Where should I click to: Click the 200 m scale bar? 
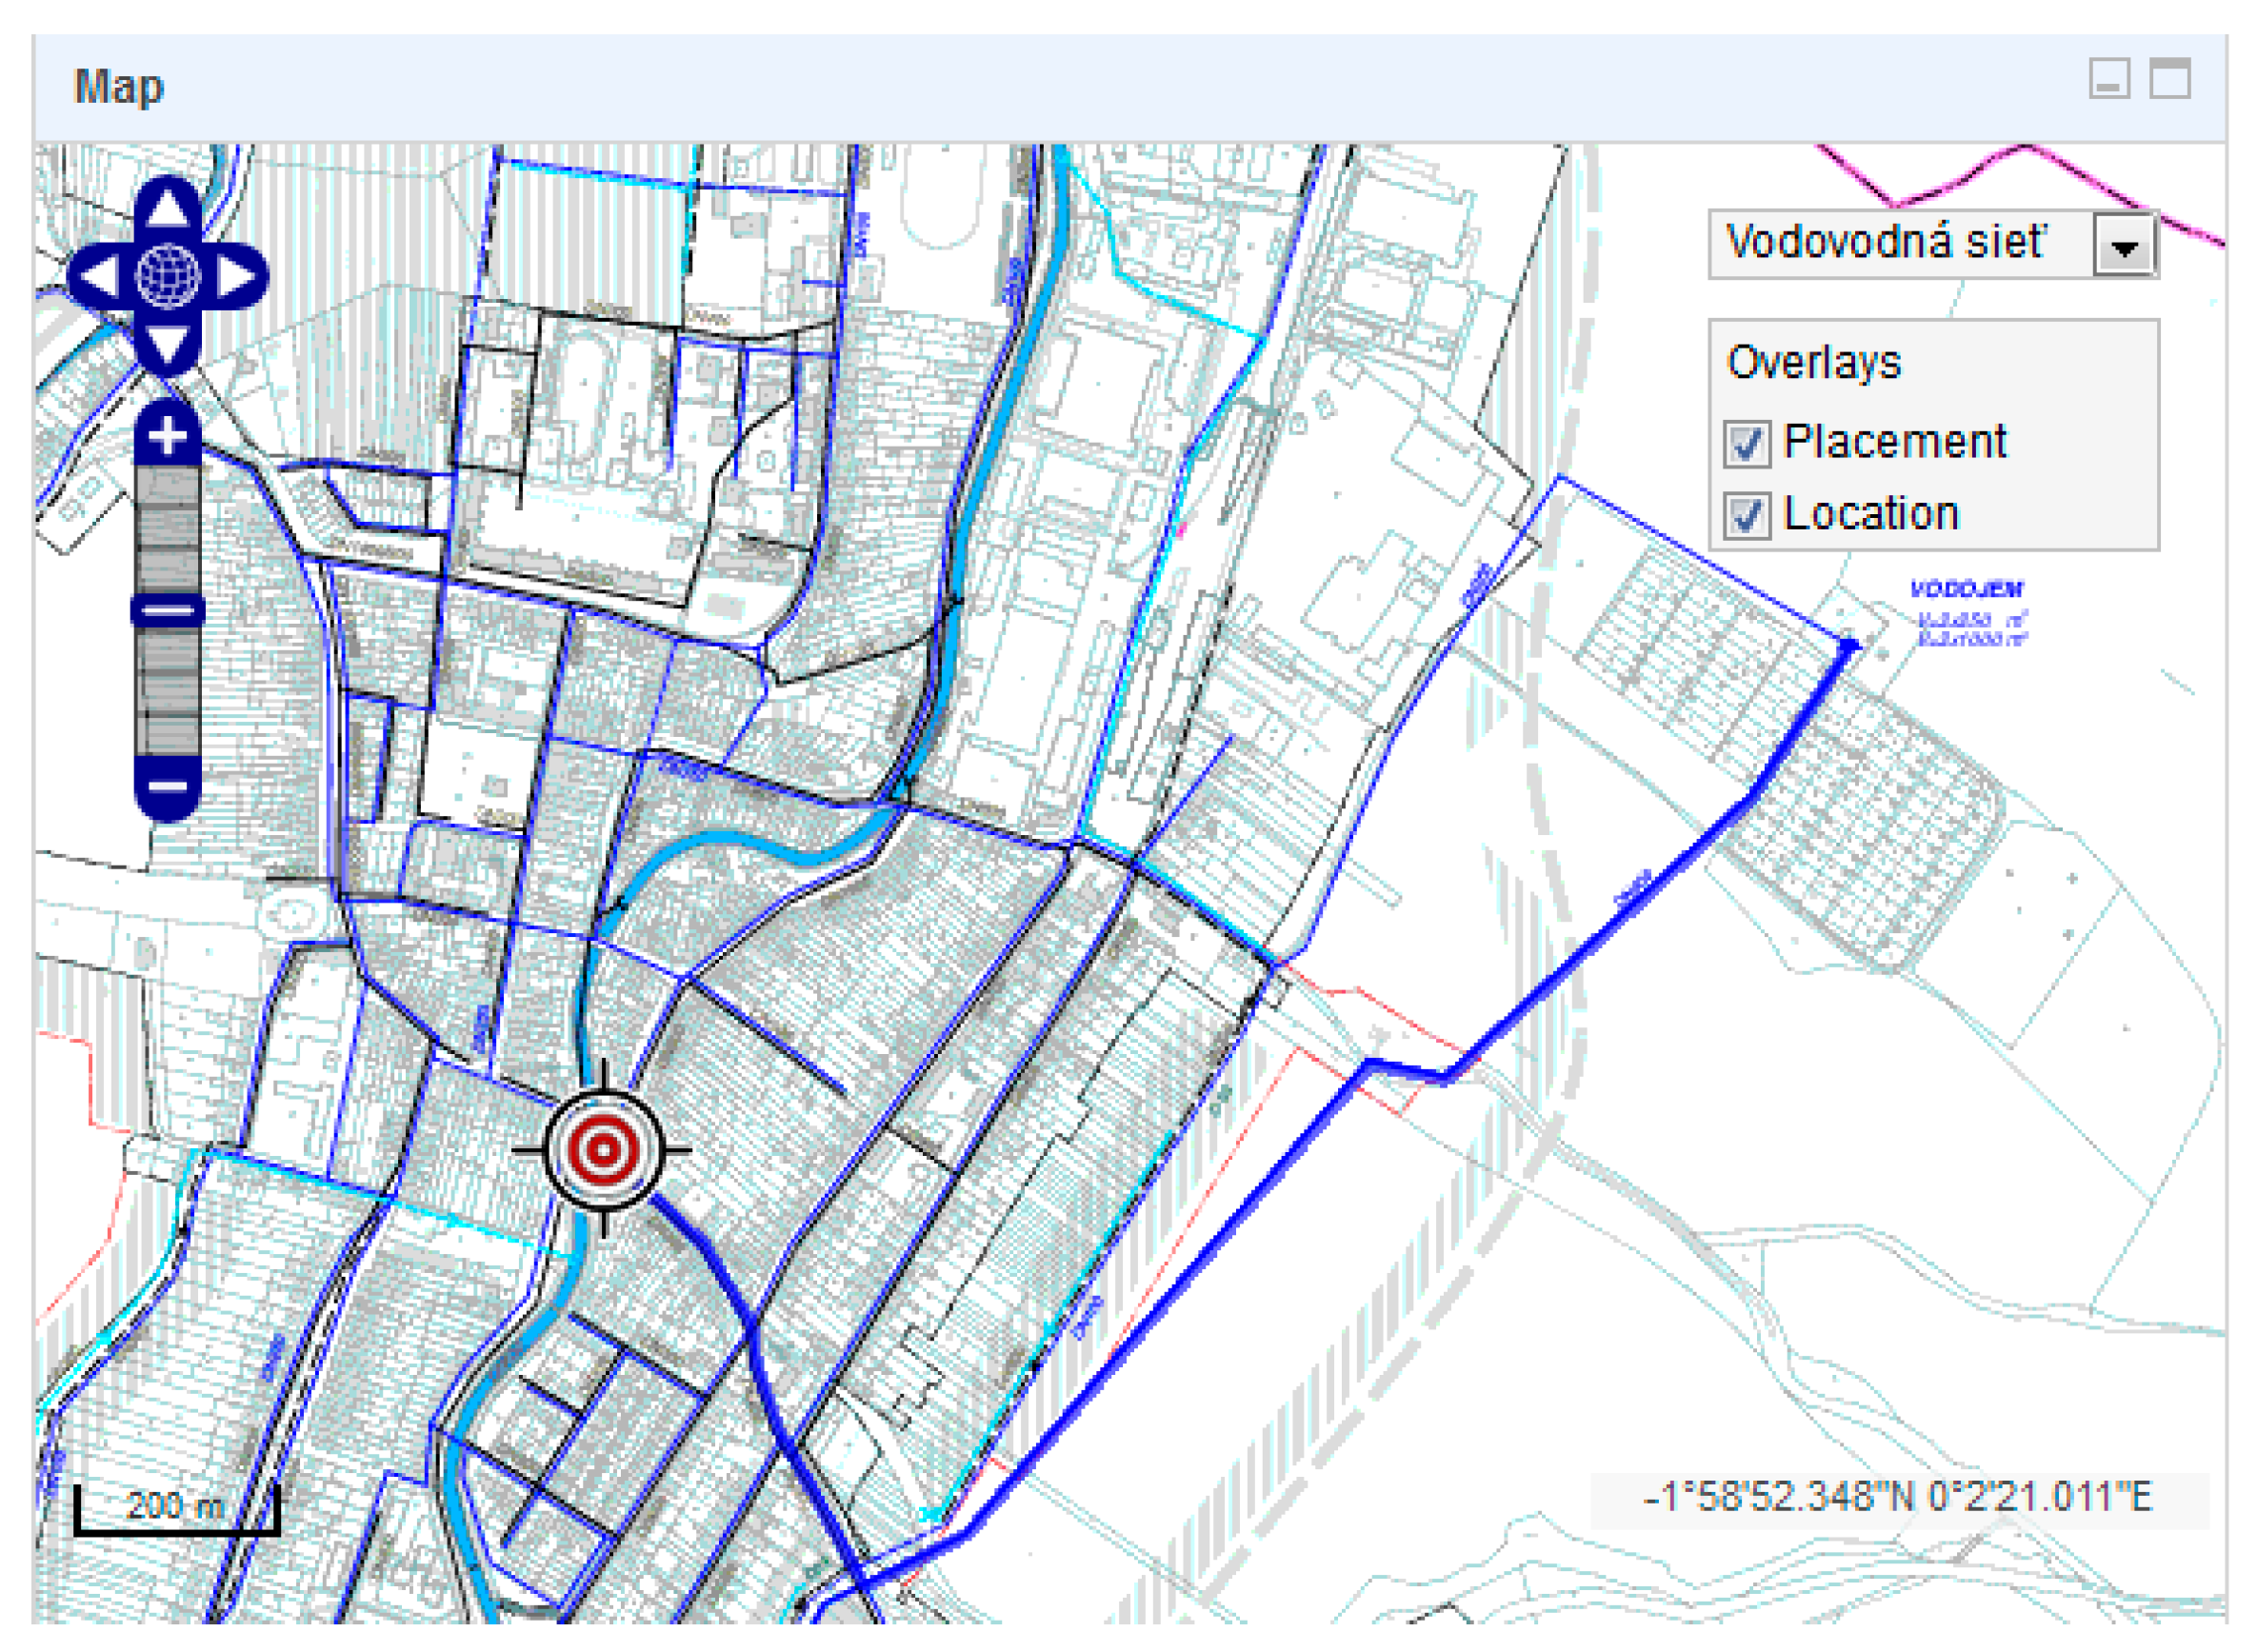click(176, 1506)
